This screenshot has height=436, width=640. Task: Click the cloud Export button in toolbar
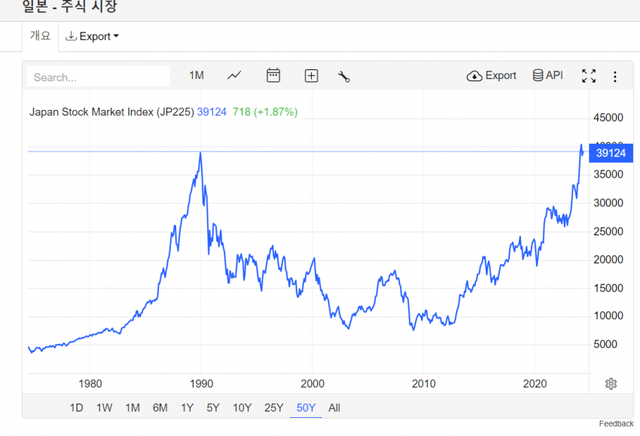pos(491,76)
